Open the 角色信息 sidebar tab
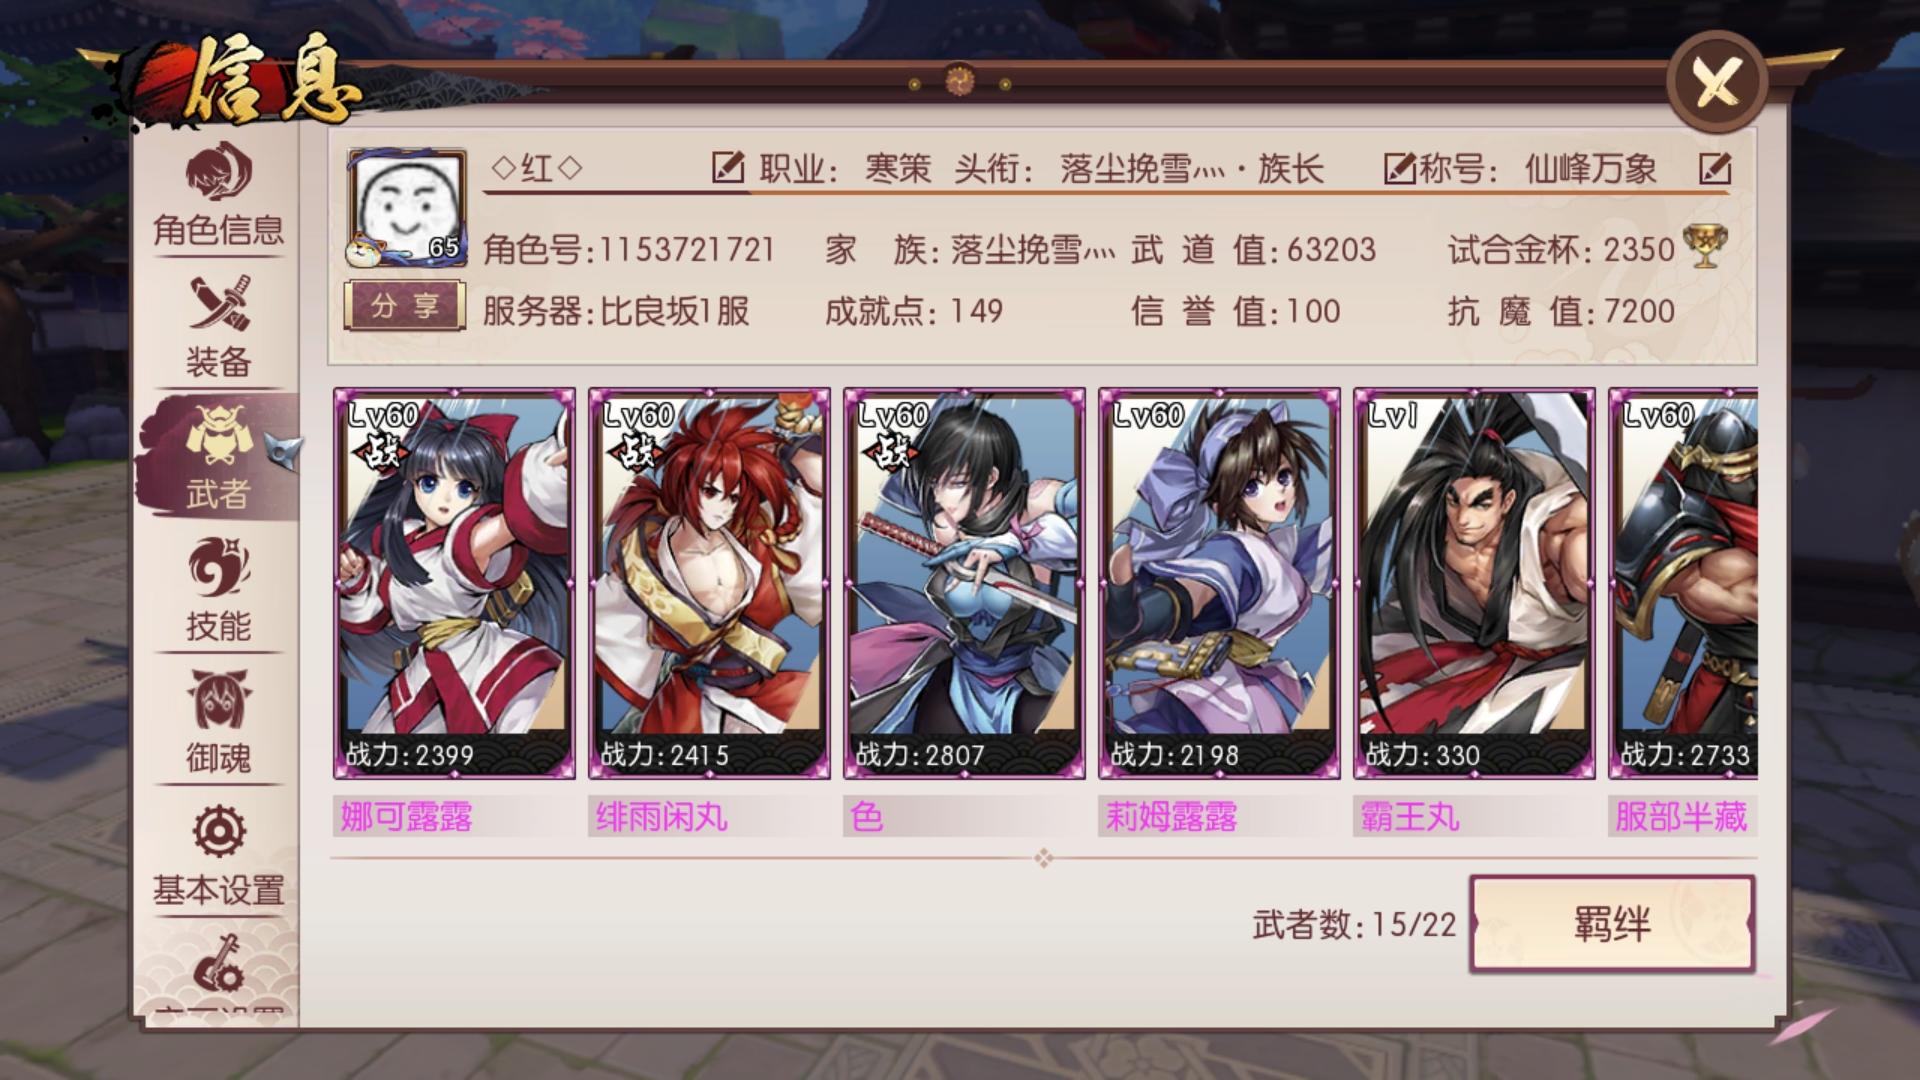 pos(218,196)
